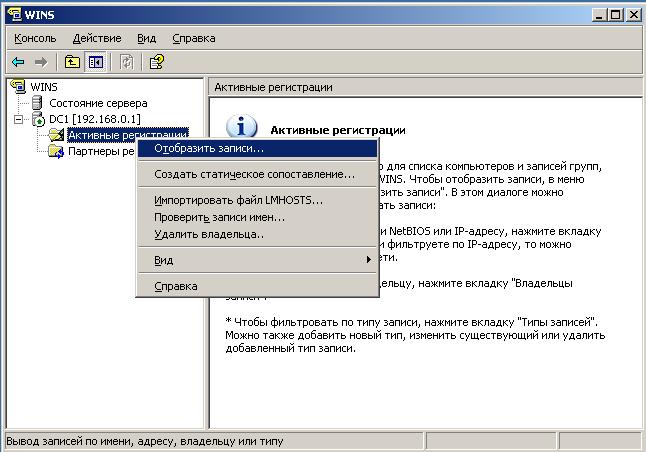Screen dimensions: 646x452
Task: Click the Help toolbar icon
Action: (157, 63)
